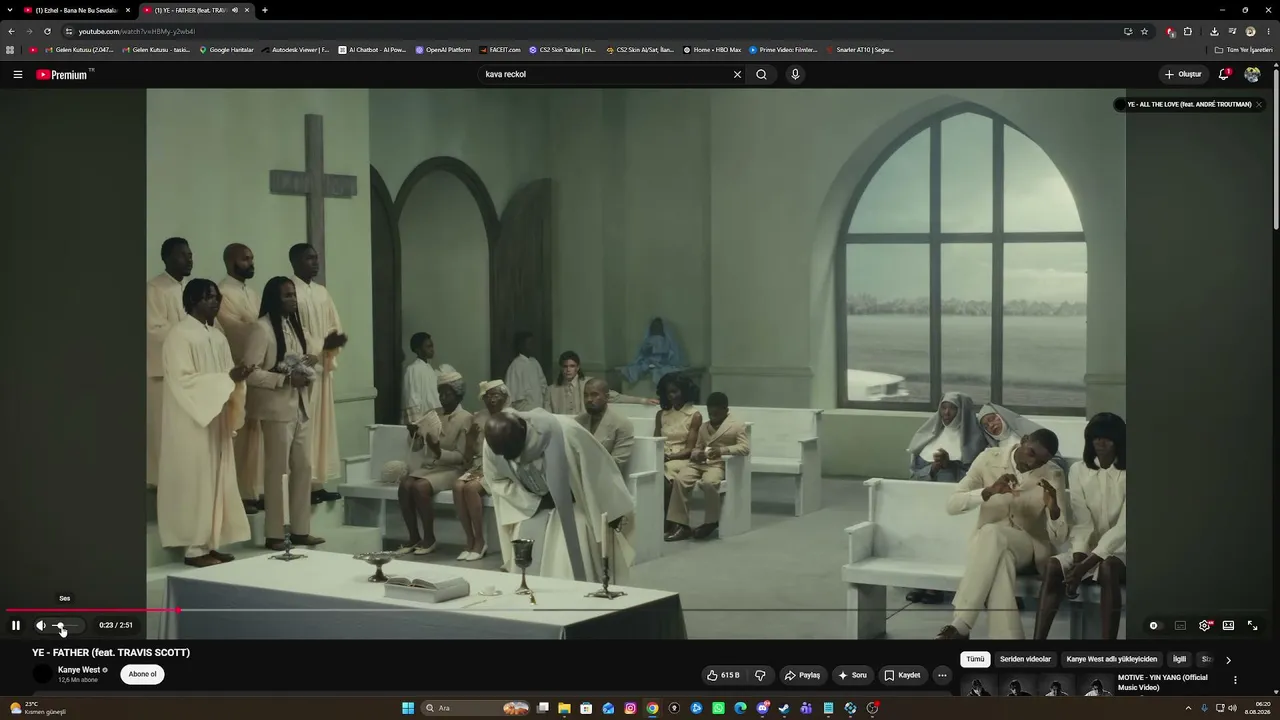The image size is (1280, 720).
Task: Click the address bar URL
Action: (x=138, y=31)
